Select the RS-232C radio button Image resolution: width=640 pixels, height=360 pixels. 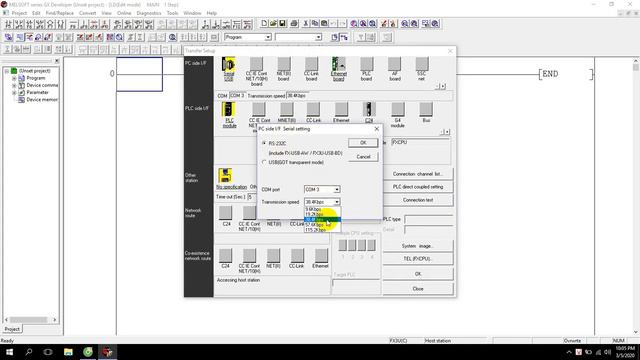point(264,143)
